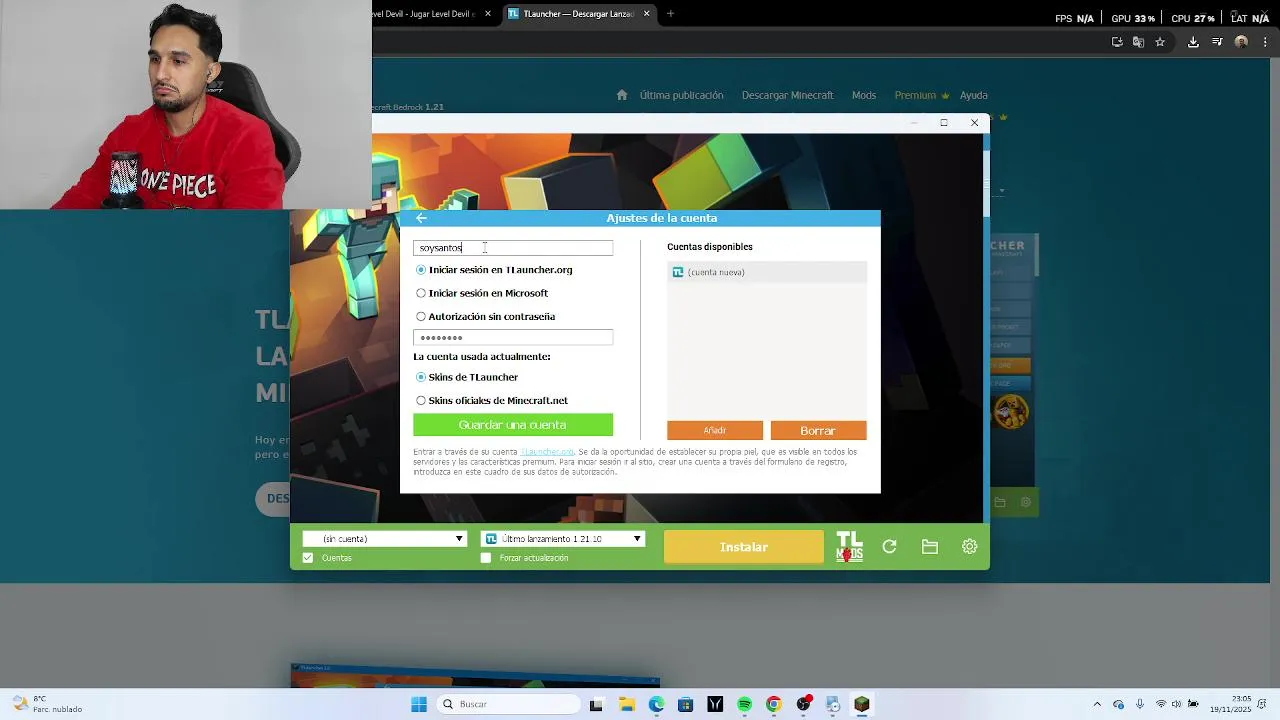Image resolution: width=1280 pixels, height=720 pixels.
Task: Open a new Chrome tab
Action: (670, 14)
